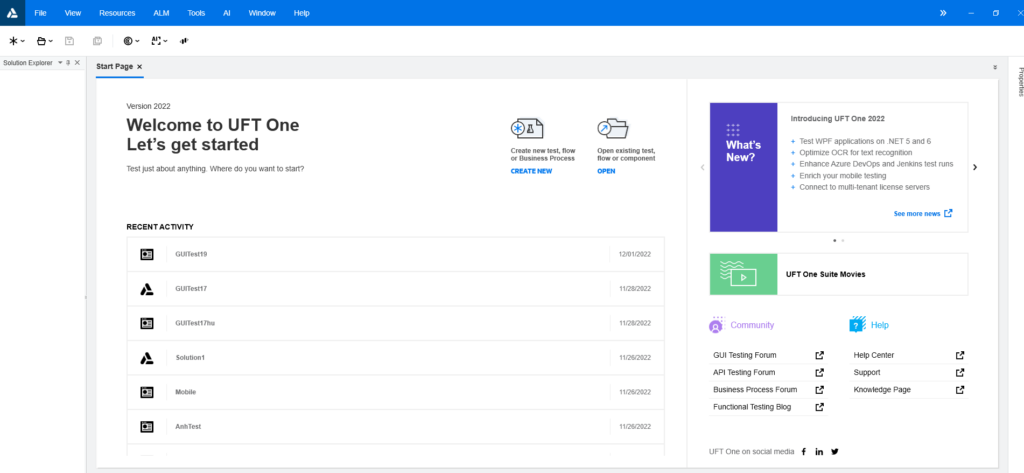Screen dimensions: 1024x473
Task: Open the GUI Testing Forum link
Action: click(x=744, y=355)
